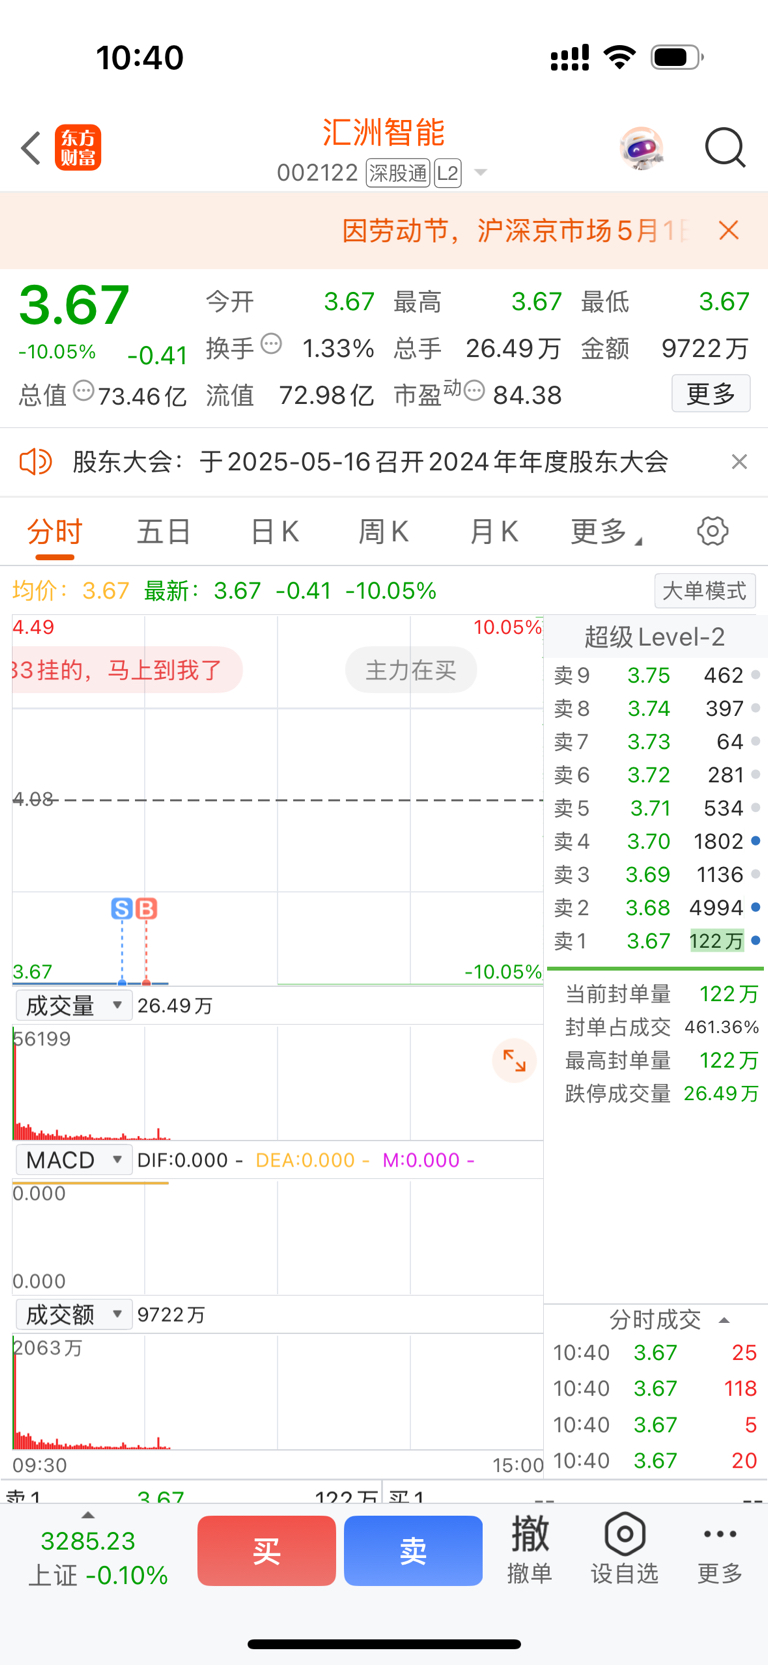Viewport: 769px width, 1665px height.
Task: Open chart settings gear icon
Action: [x=713, y=531]
